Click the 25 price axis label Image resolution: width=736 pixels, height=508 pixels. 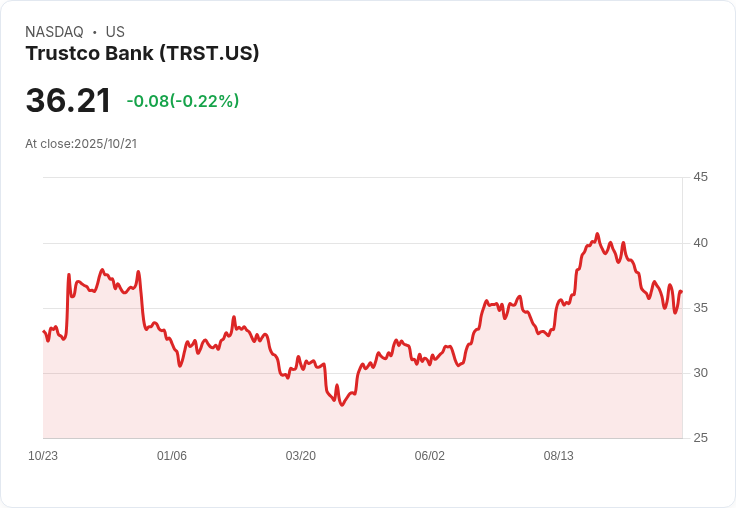pos(701,438)
